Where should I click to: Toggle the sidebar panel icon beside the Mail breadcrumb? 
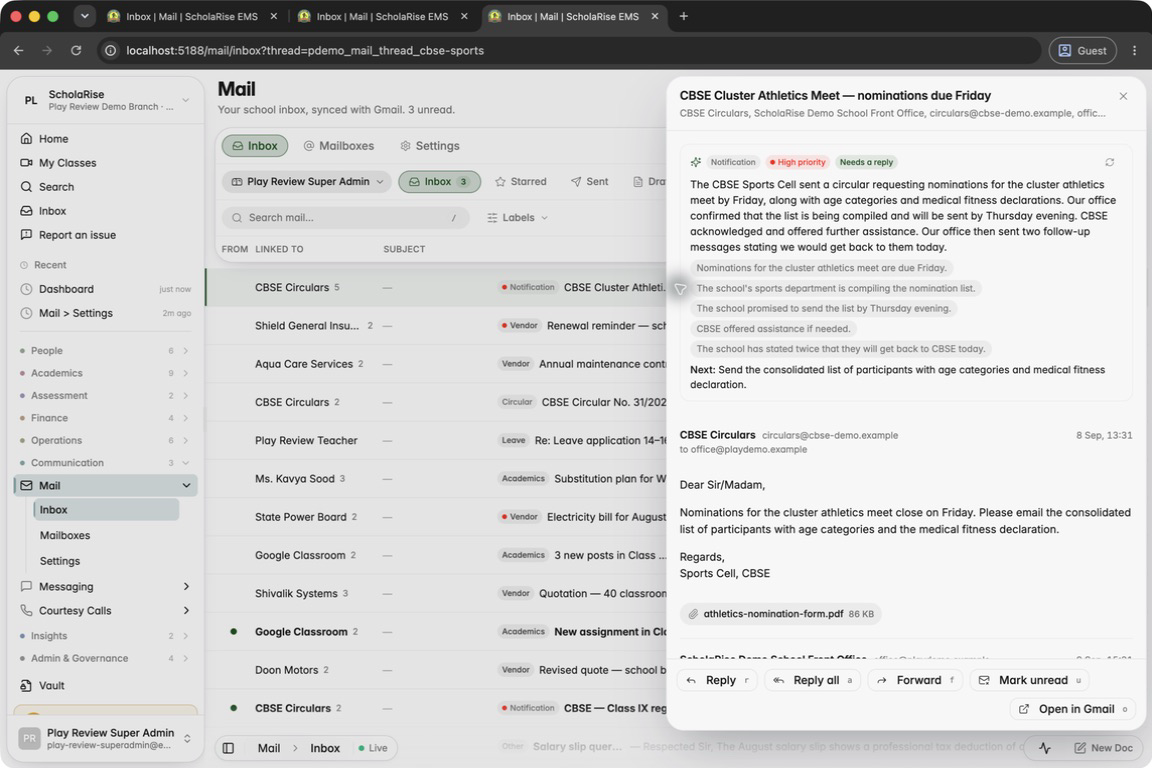(228, 748)
